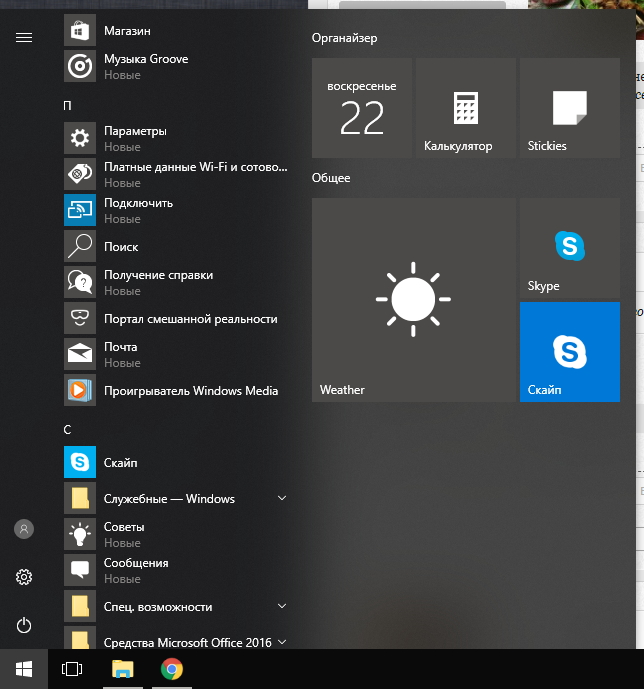
Task: Click the Получение справки label text
Action: click(x=158, y=275)
